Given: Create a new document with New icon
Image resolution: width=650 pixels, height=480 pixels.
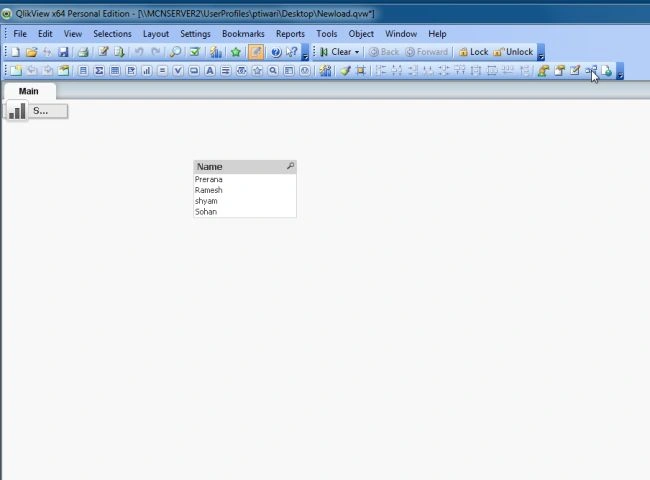Looking at the screenshot, I should tap(15, 52).
